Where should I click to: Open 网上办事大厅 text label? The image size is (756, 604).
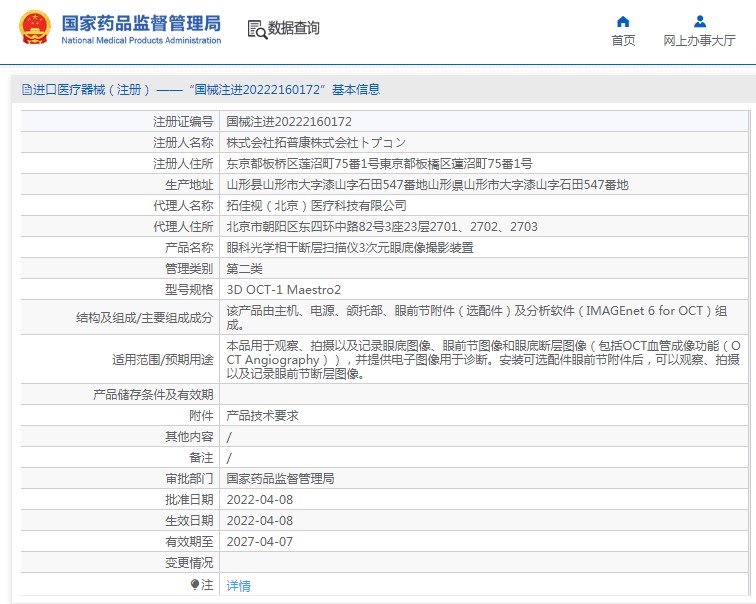click(700, 41)
